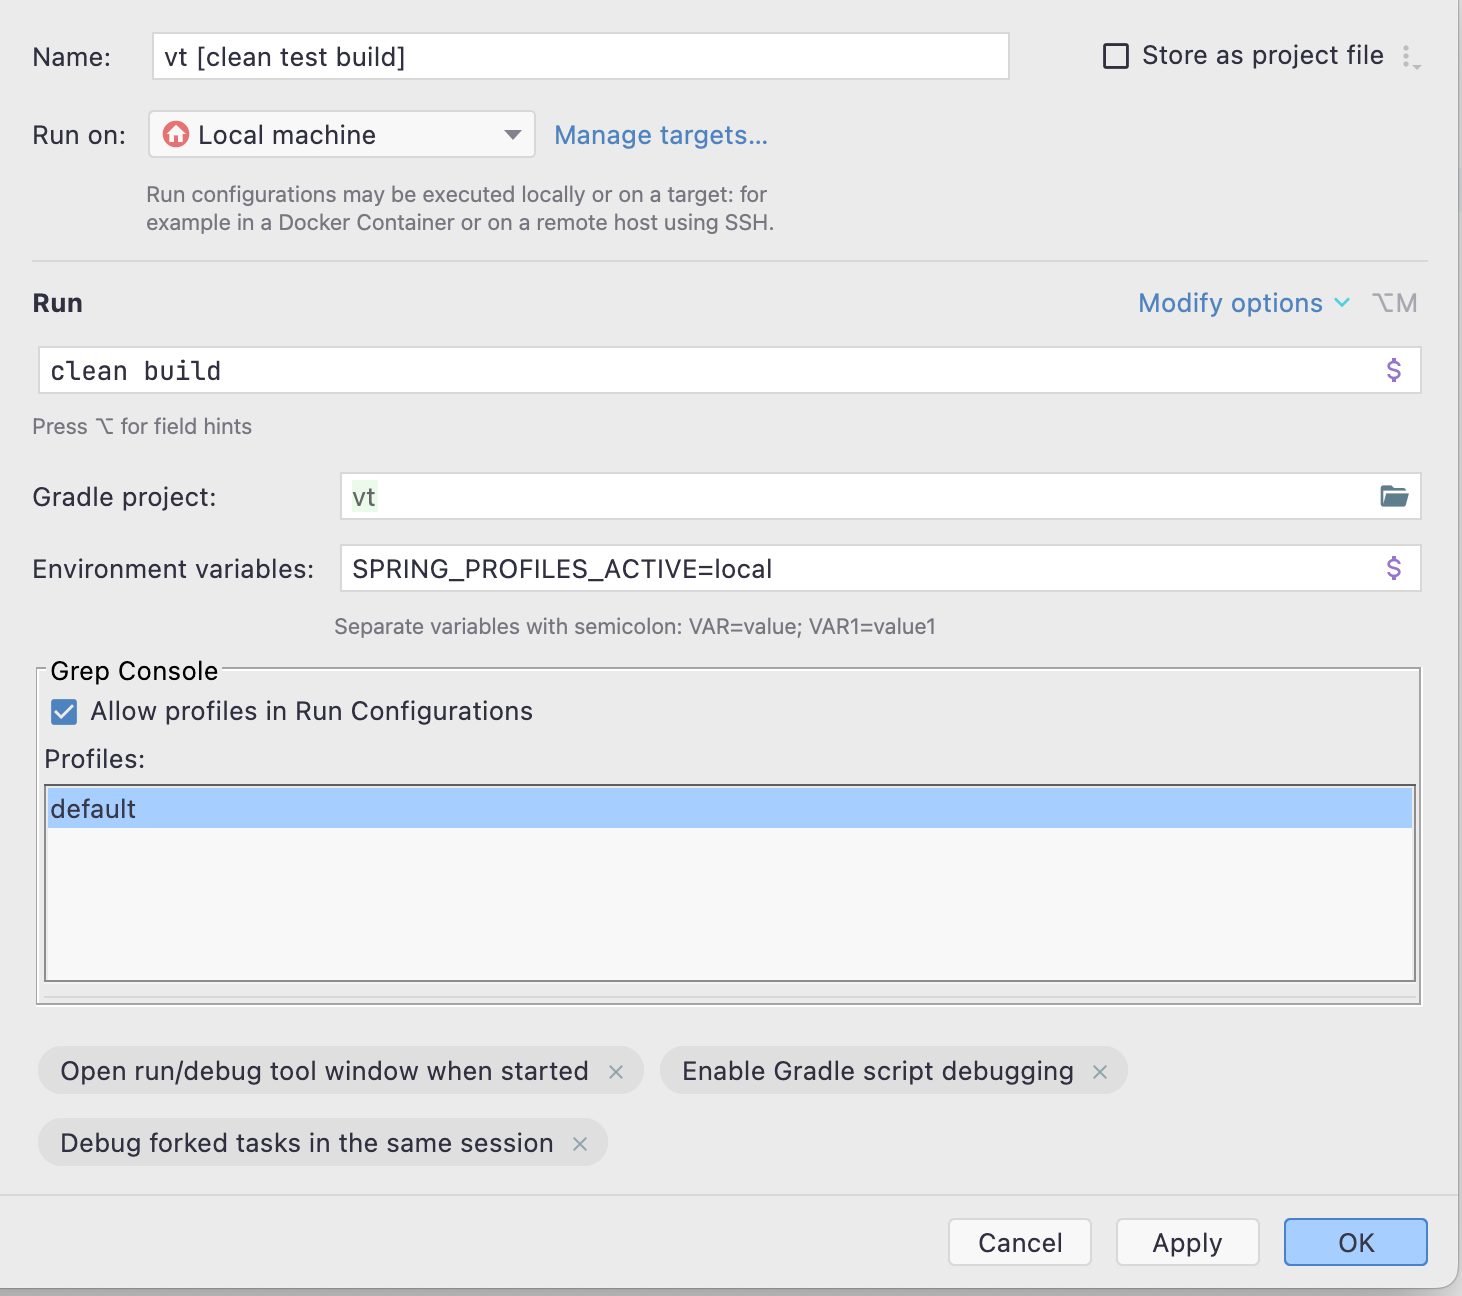The width and height of the screenshot is (1462, 1296).
Task: Expand the Modify options menu
Action: coord(1243,303)
